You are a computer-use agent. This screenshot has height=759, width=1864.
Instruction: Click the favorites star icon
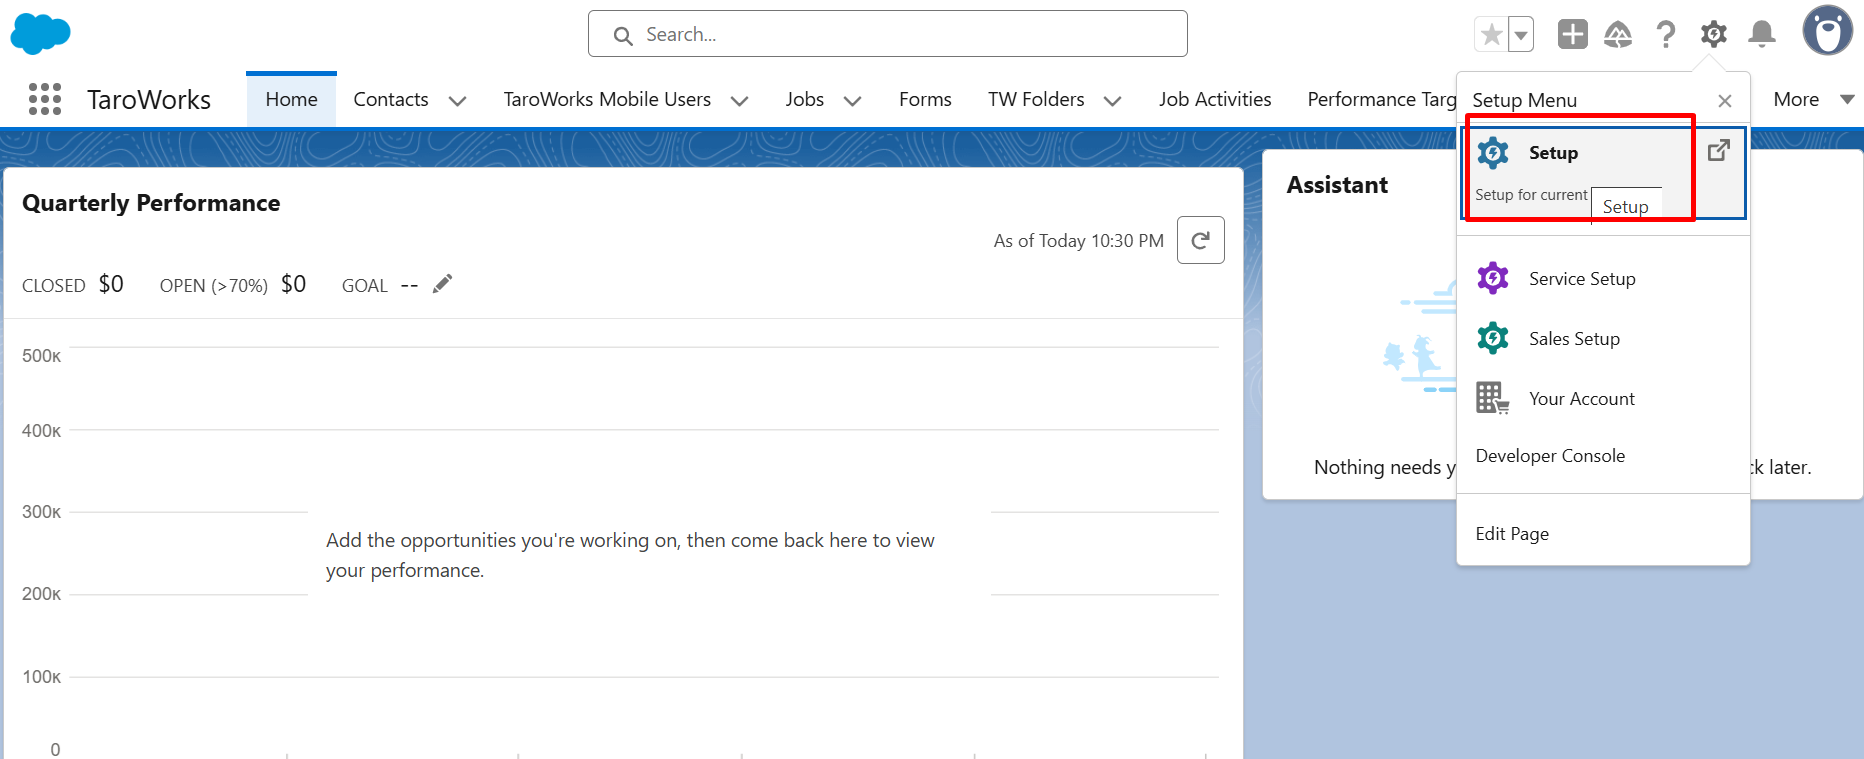click(1491, 35)
